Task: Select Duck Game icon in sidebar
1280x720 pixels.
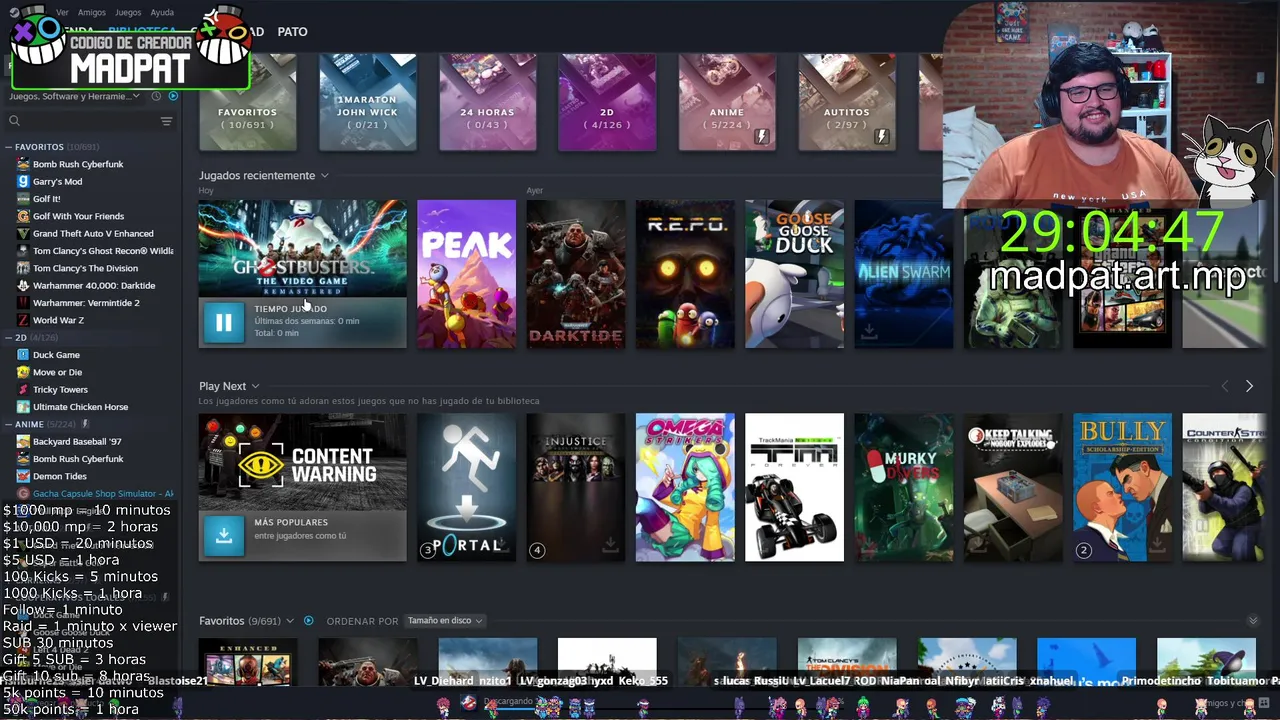Action: (x=23, y=355)
